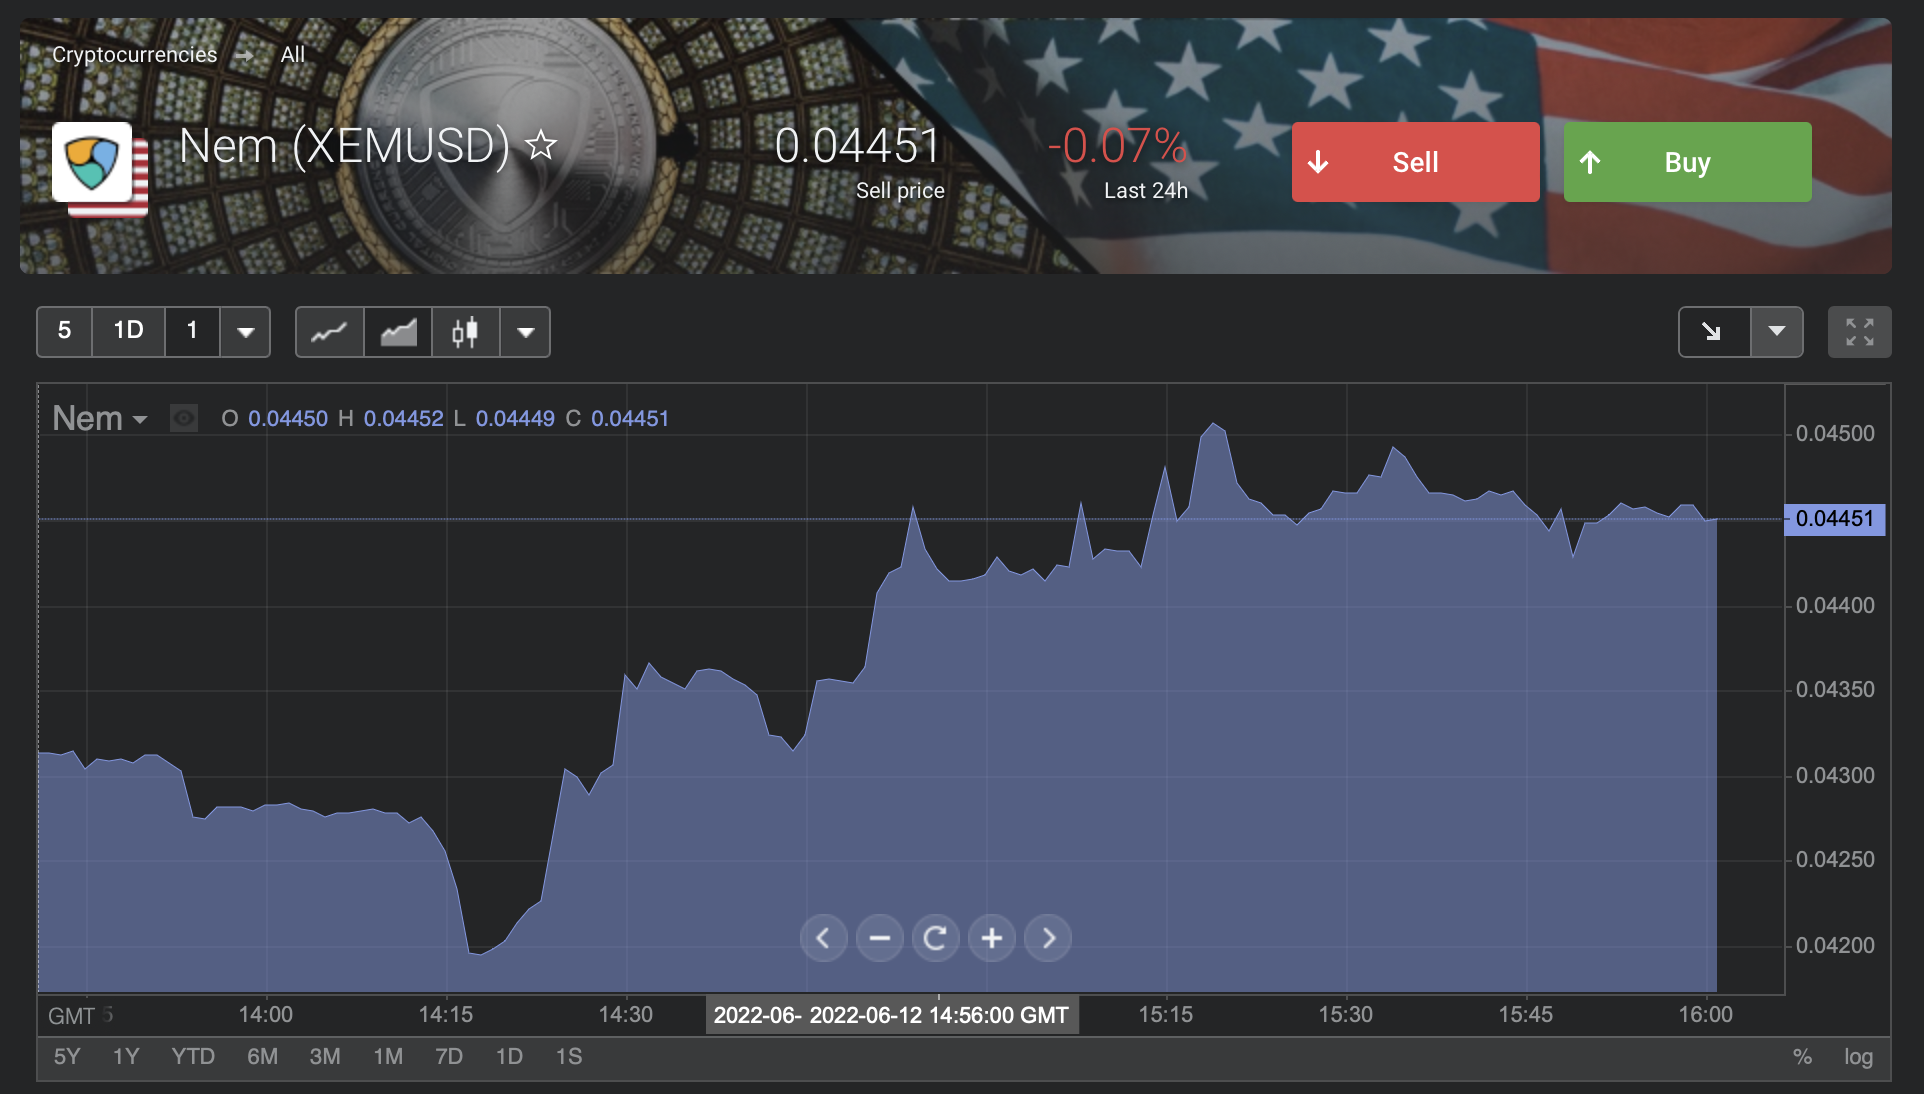1924x1094 pixels.
Task: Click the high value 0.04452
Action: point(403,419)
